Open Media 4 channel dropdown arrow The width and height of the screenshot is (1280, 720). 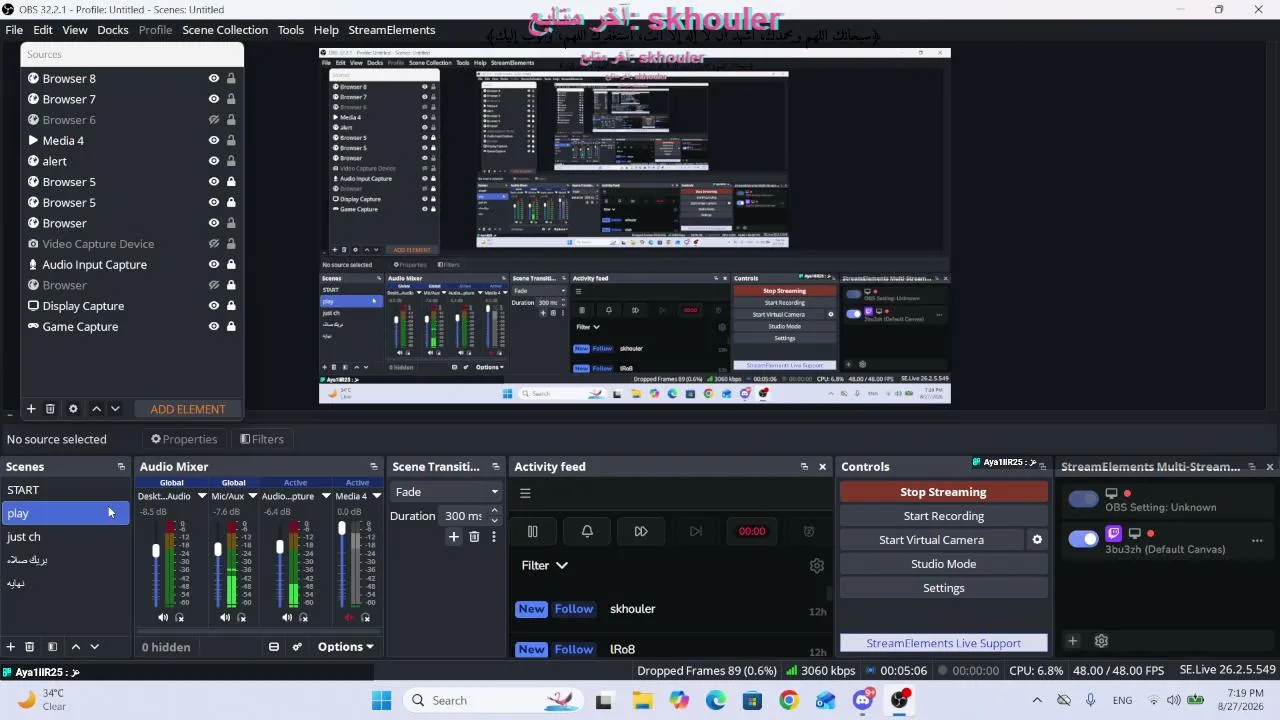point(376,496)
